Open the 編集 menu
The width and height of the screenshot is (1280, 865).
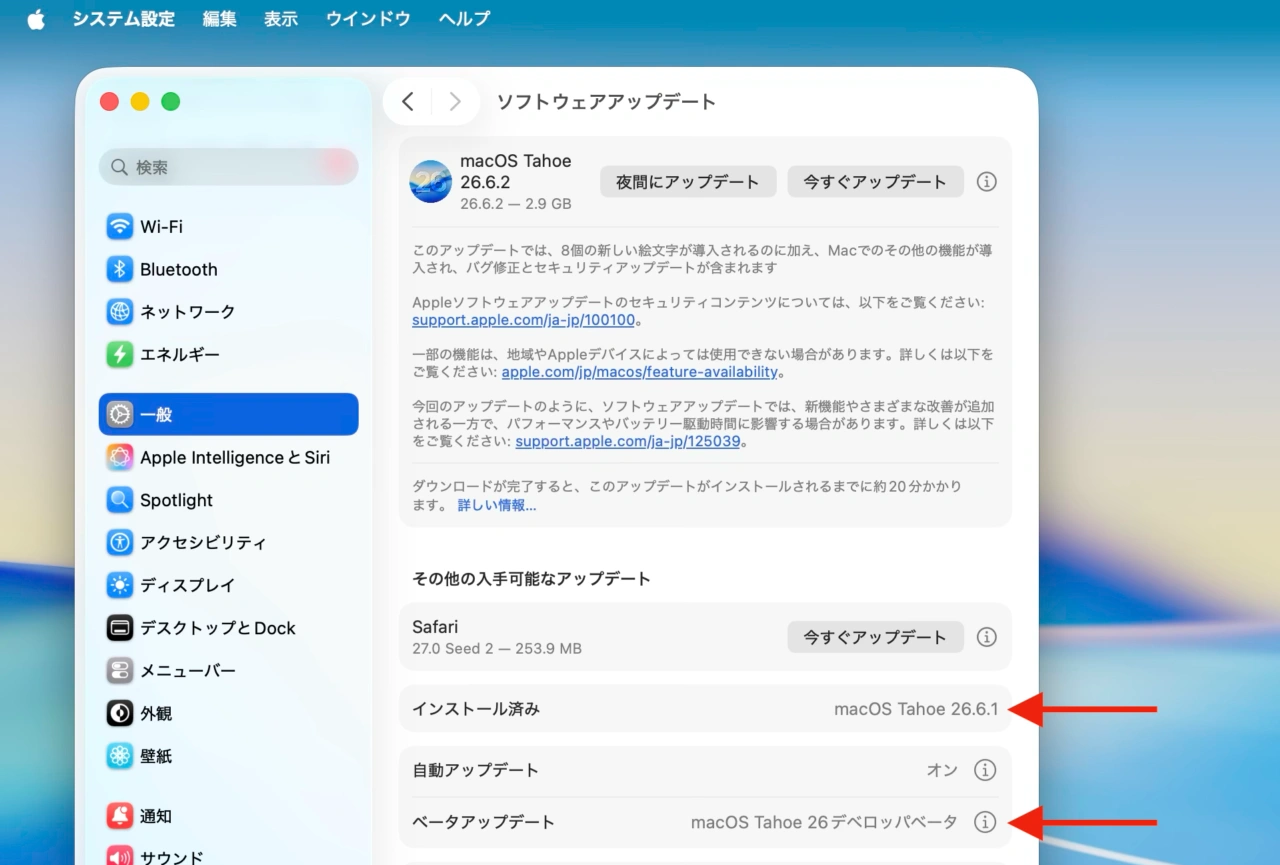pos(219,19)
